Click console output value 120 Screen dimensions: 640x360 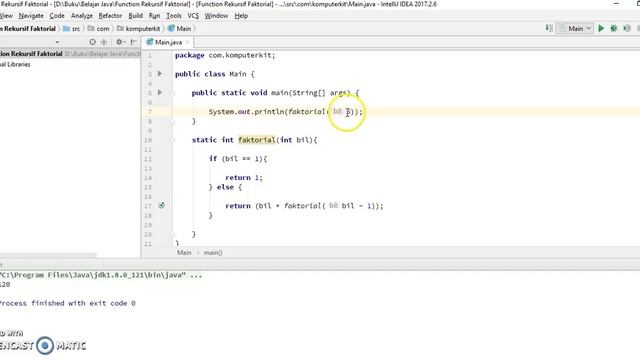click(x=5, y=284)
